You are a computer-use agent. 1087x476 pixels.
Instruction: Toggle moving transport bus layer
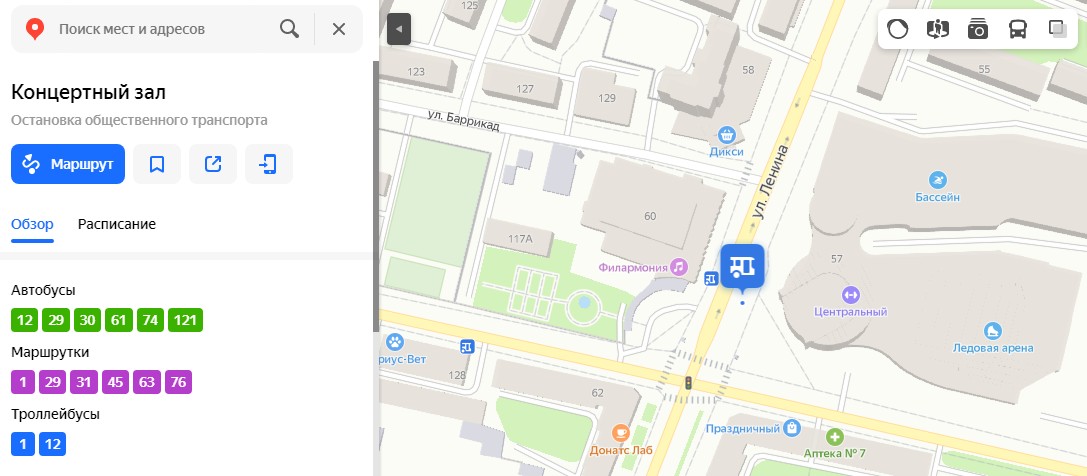1017,29
